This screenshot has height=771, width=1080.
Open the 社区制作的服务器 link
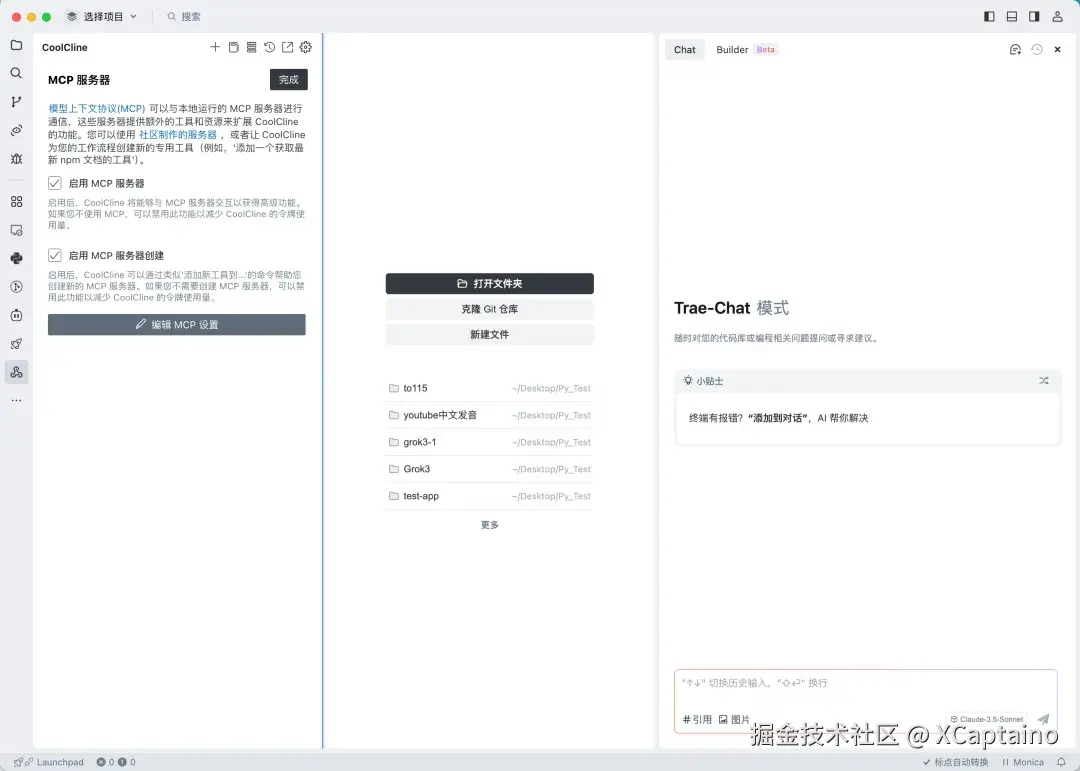tap(178, 134)
